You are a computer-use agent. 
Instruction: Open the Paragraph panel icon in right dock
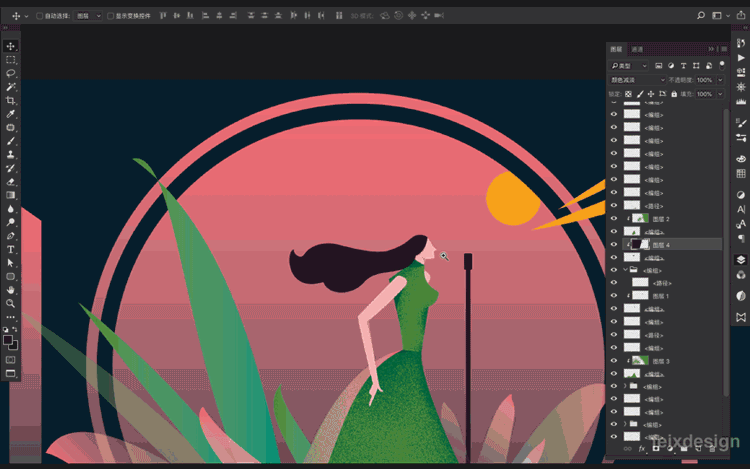tap(741, 238)
